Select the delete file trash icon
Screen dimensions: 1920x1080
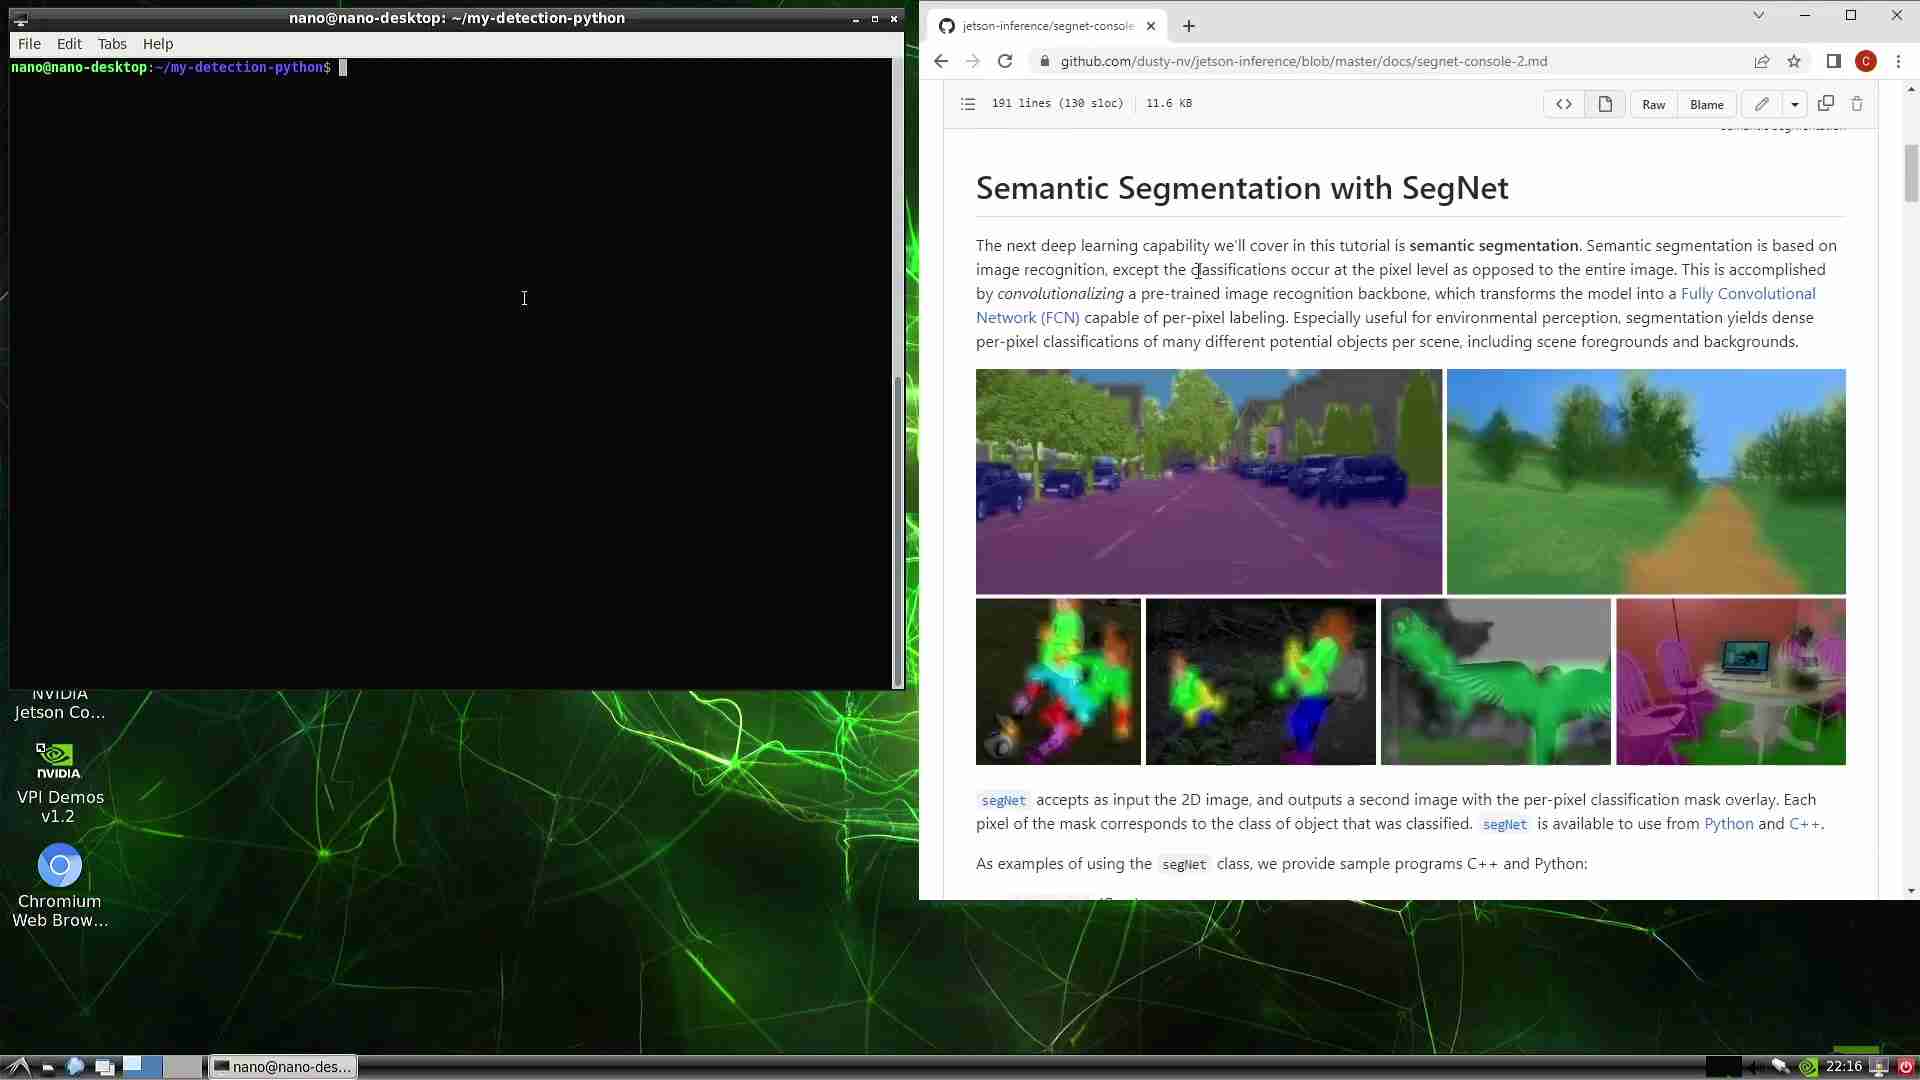point(1857,103)
